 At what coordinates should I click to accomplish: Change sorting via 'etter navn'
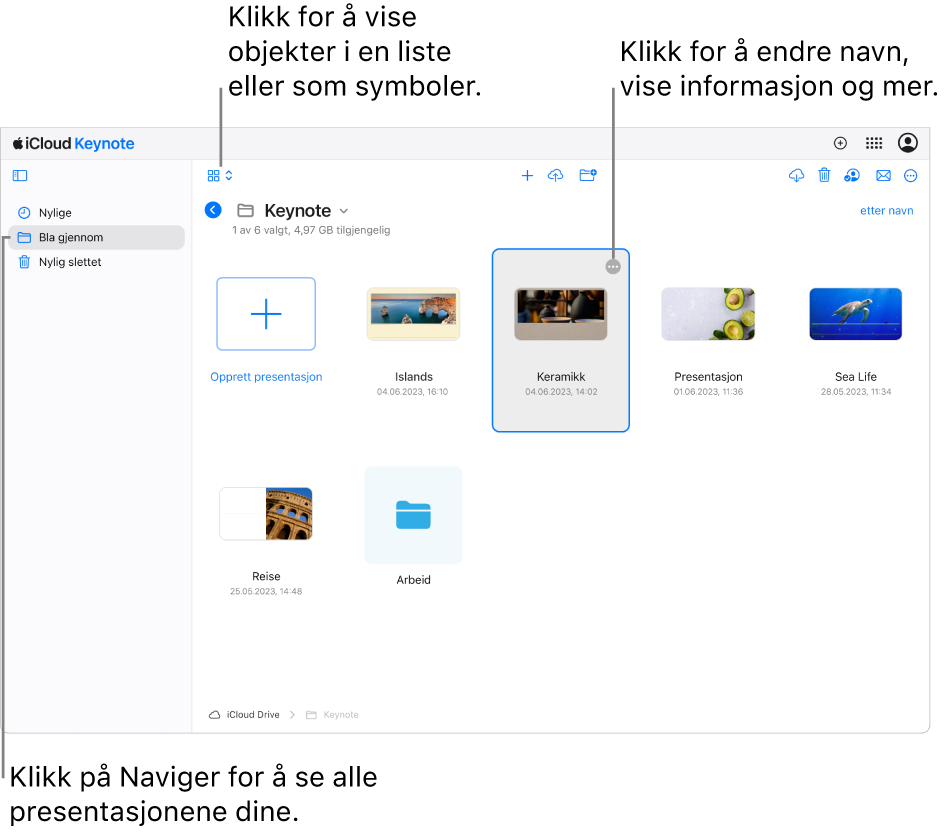click(x=886, y=211)
